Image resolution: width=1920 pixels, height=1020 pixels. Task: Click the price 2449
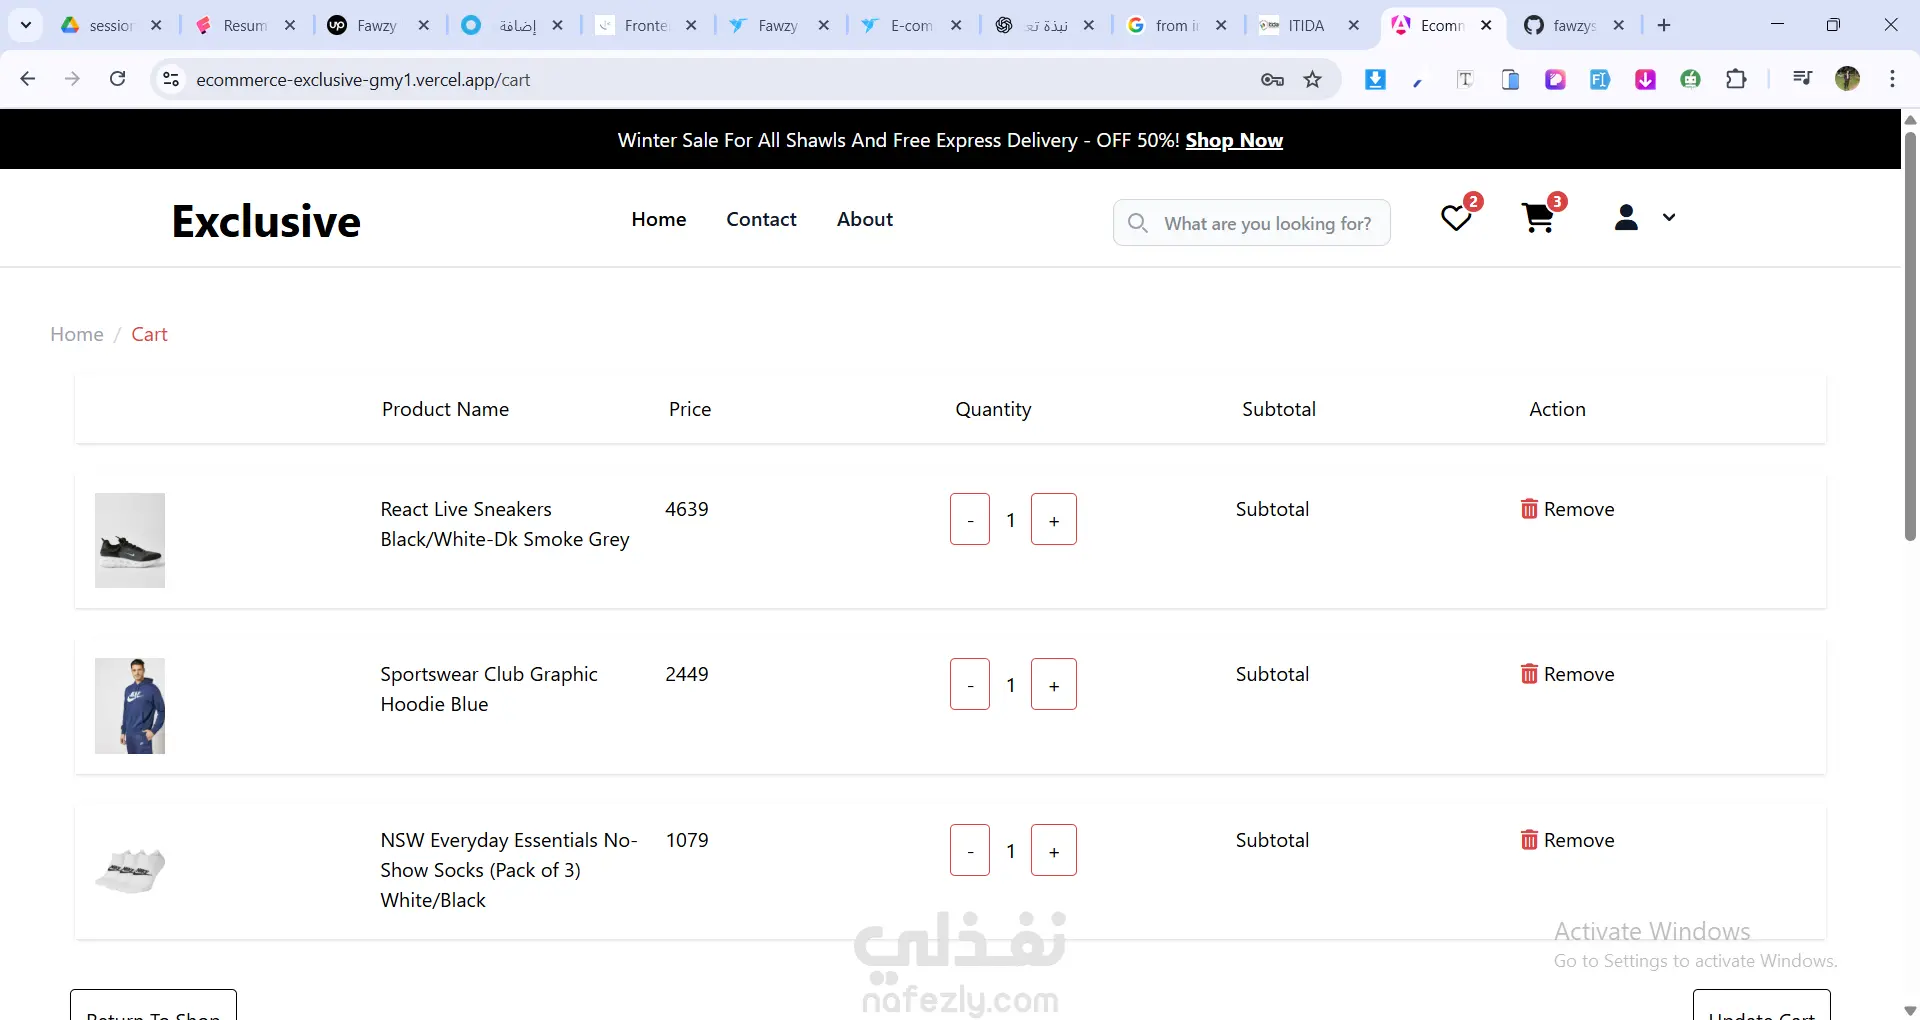click(687, 674)
